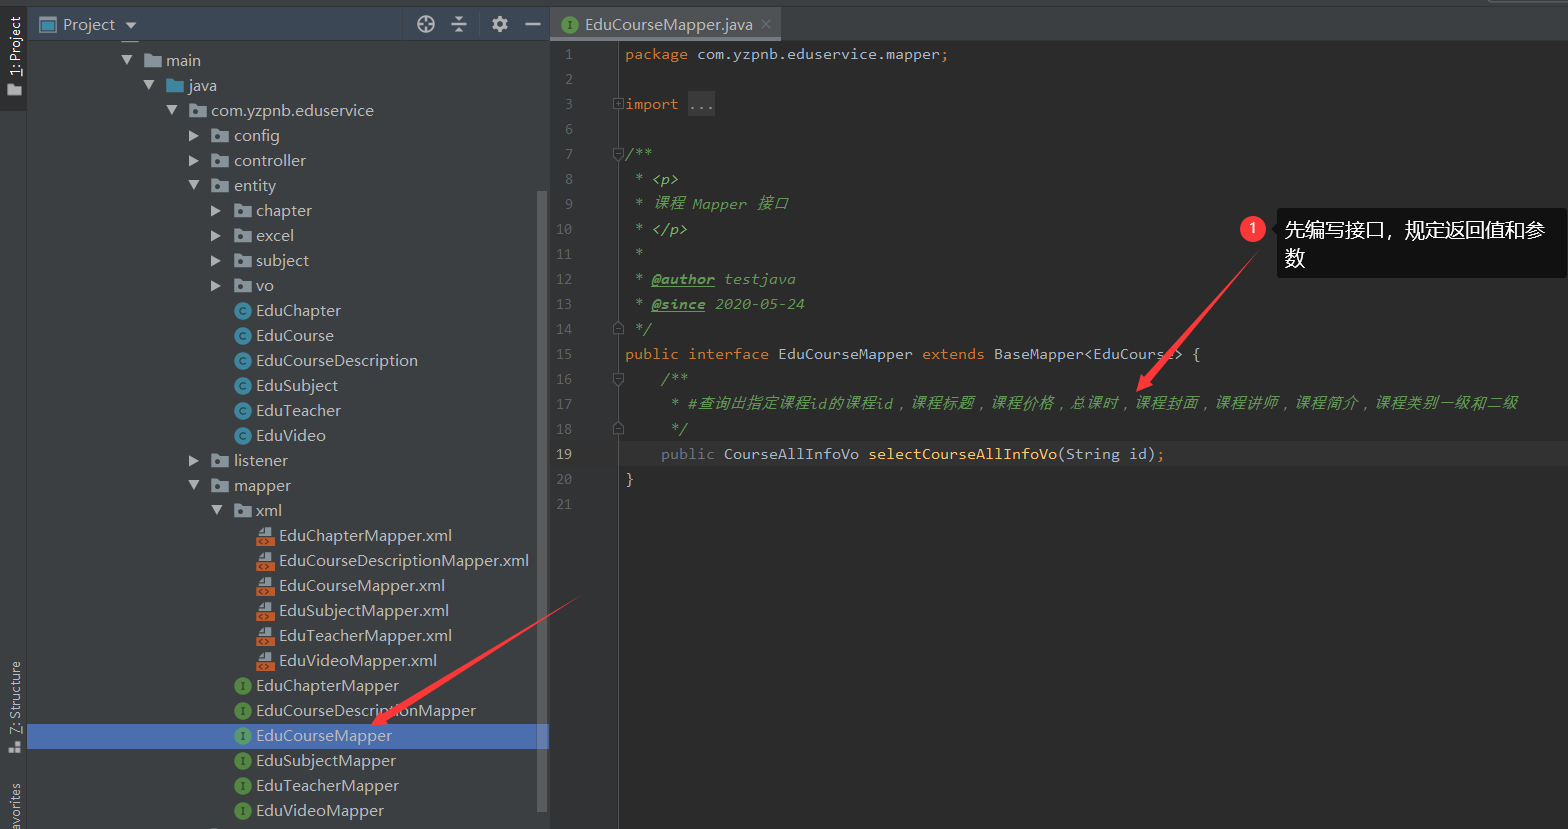Click the @since tag in comment

pyautogui.click(x=678, y=304)
